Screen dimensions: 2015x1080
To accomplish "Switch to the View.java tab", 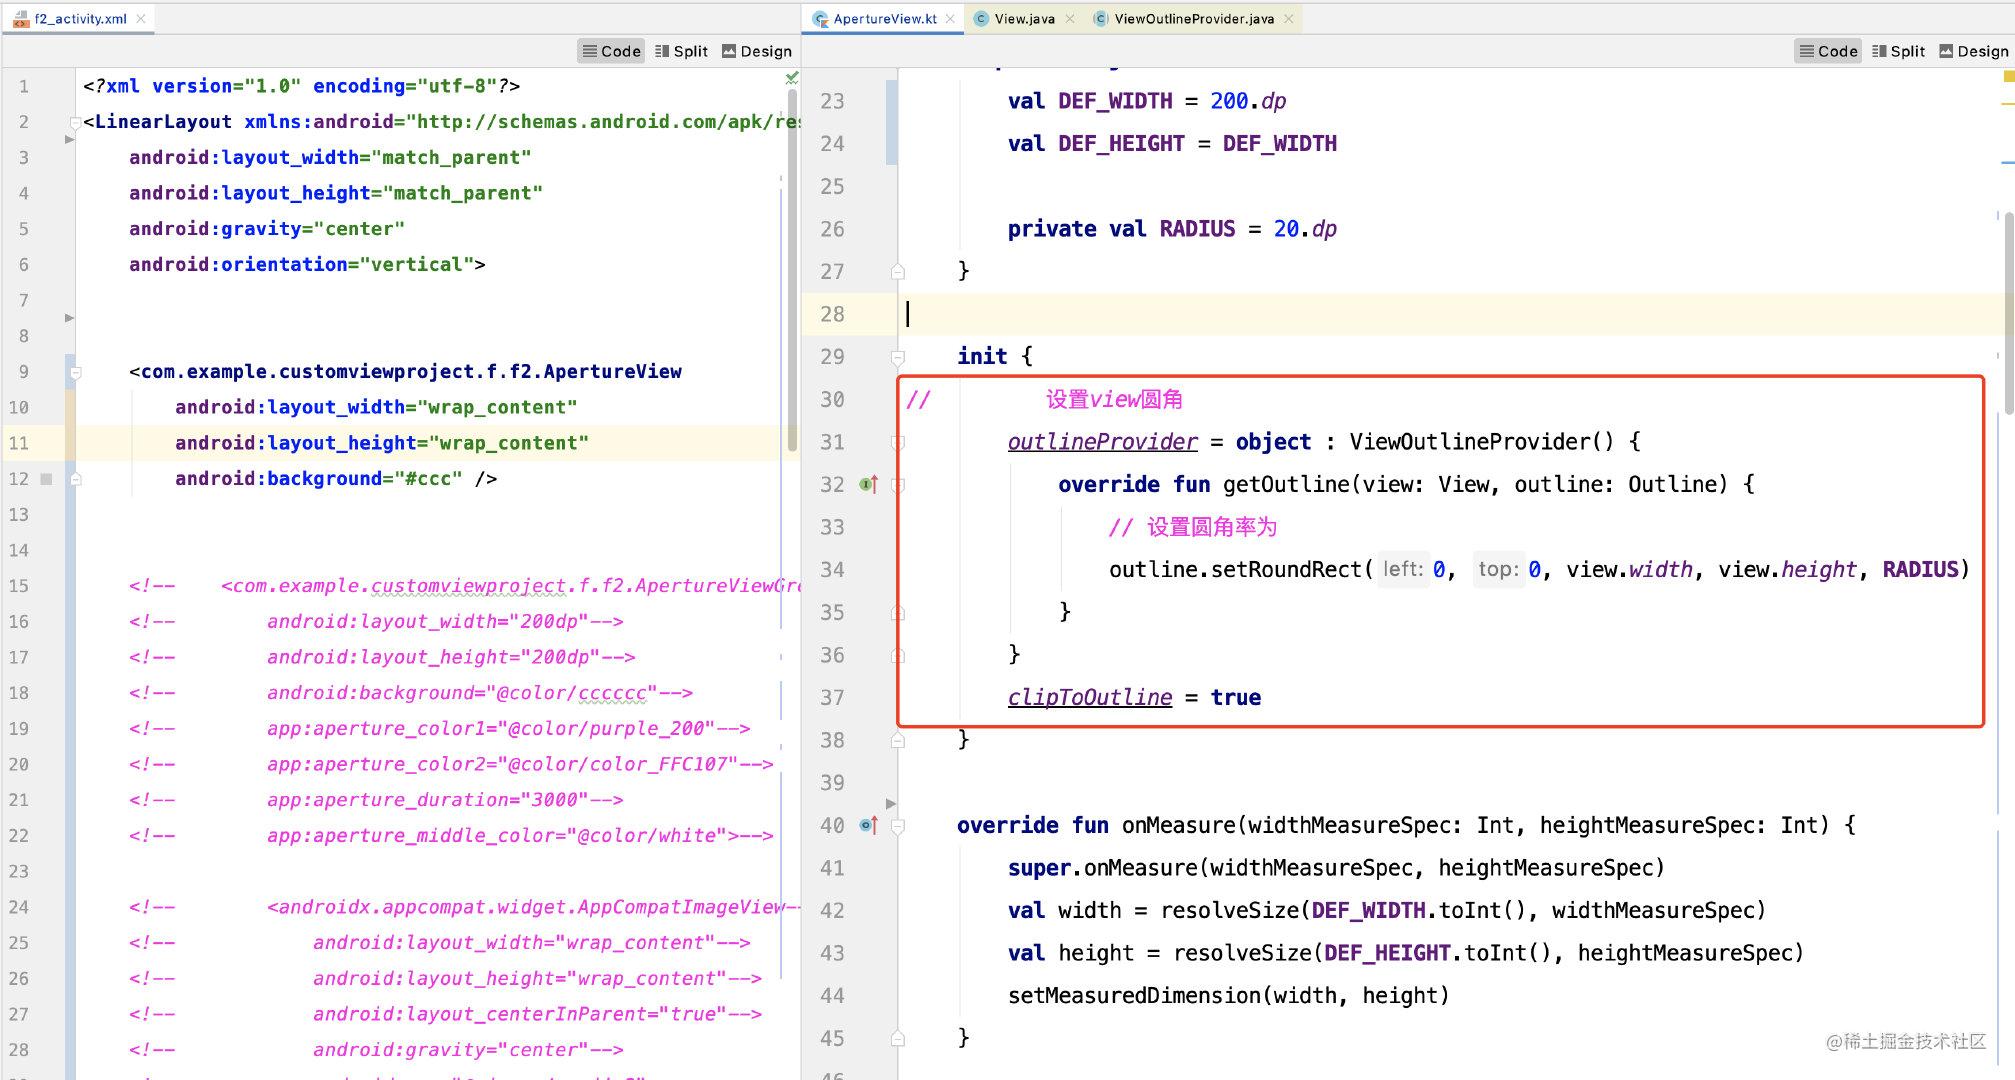I will pyautogui.click(x=1024, y=18).
